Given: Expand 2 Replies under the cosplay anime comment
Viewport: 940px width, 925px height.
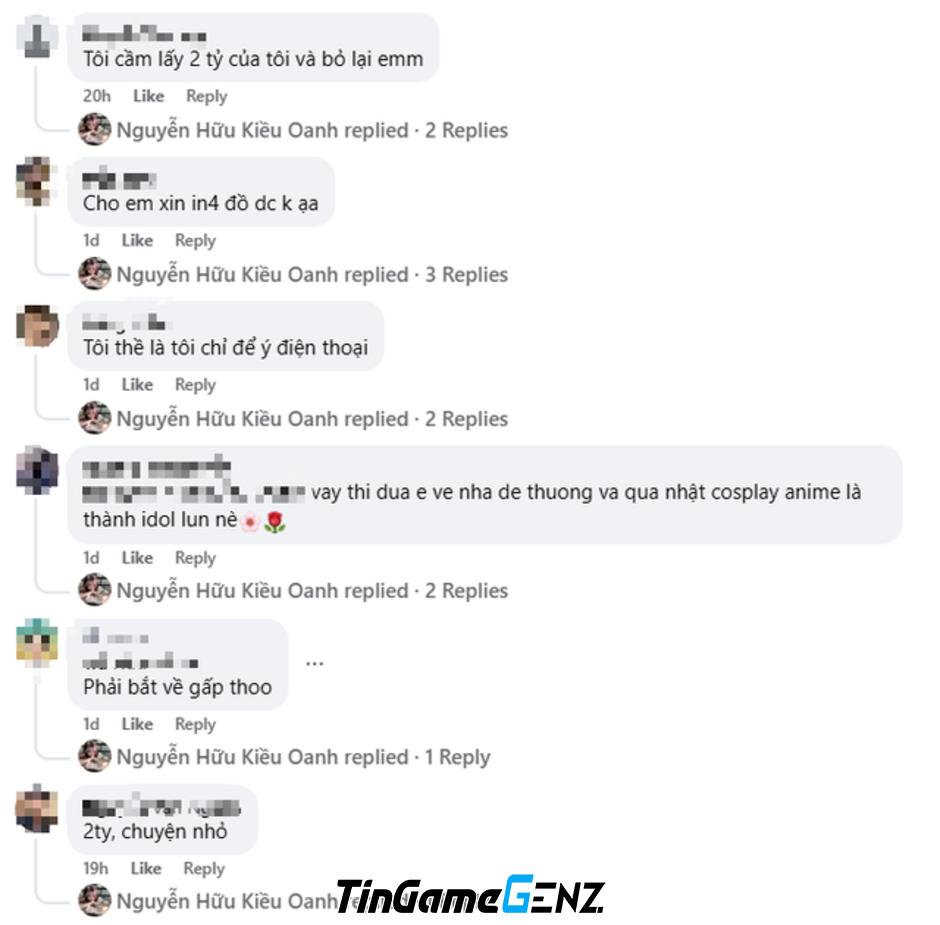Looking at the screenshot, I should (x=466, y=590).
